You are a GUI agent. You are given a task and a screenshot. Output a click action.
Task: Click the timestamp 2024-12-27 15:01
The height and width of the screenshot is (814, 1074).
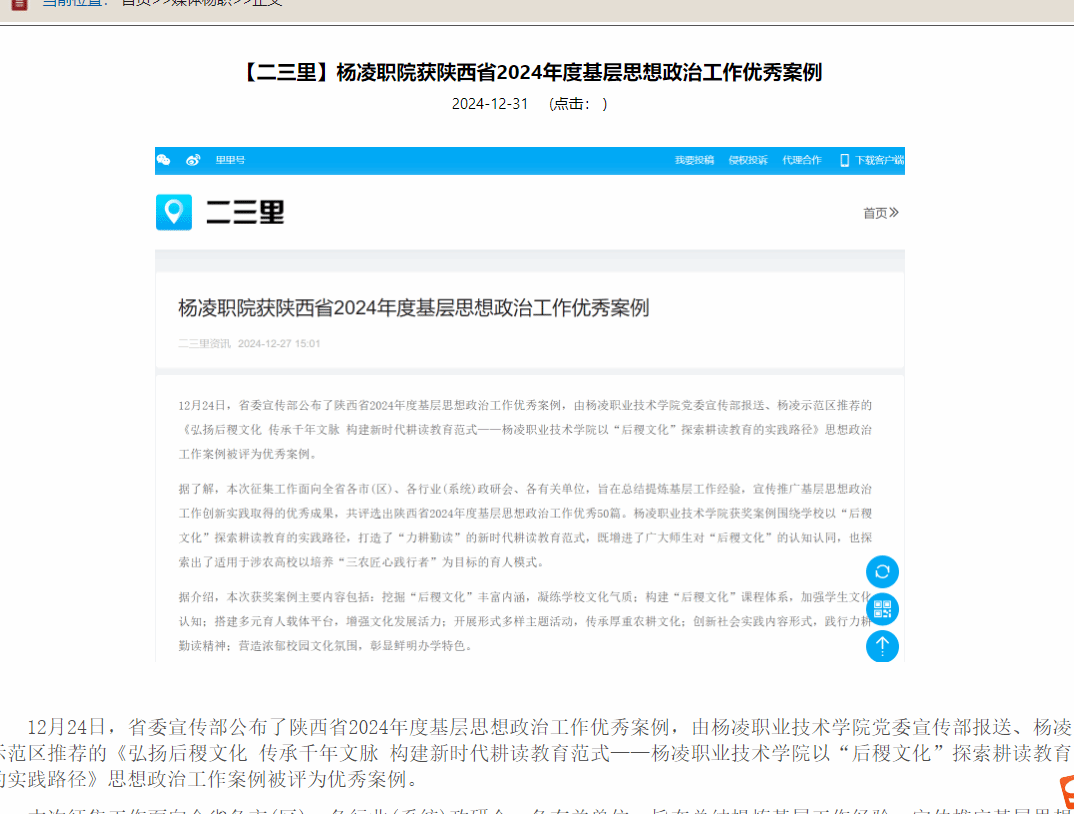279,343
